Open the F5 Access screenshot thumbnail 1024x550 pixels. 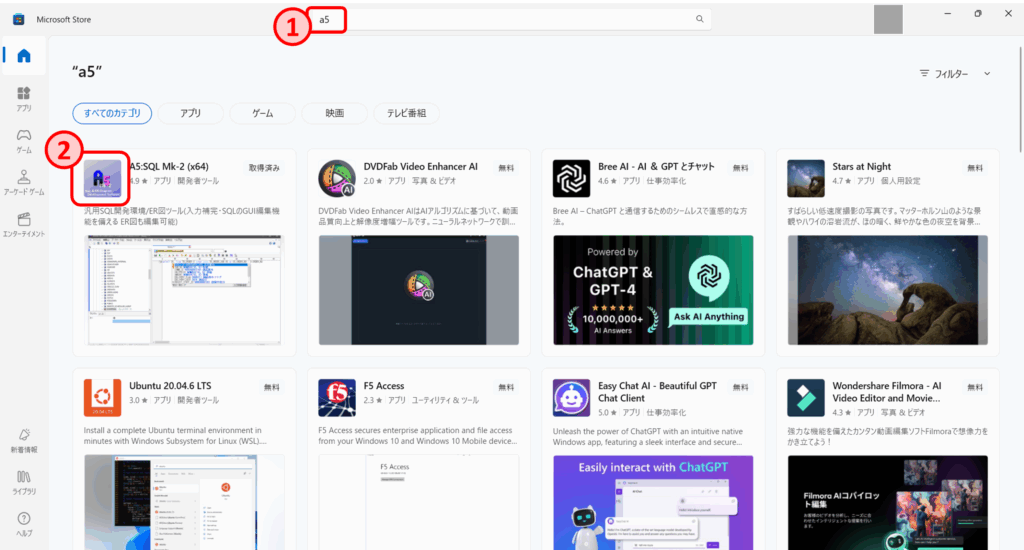(x=419, y=502)
